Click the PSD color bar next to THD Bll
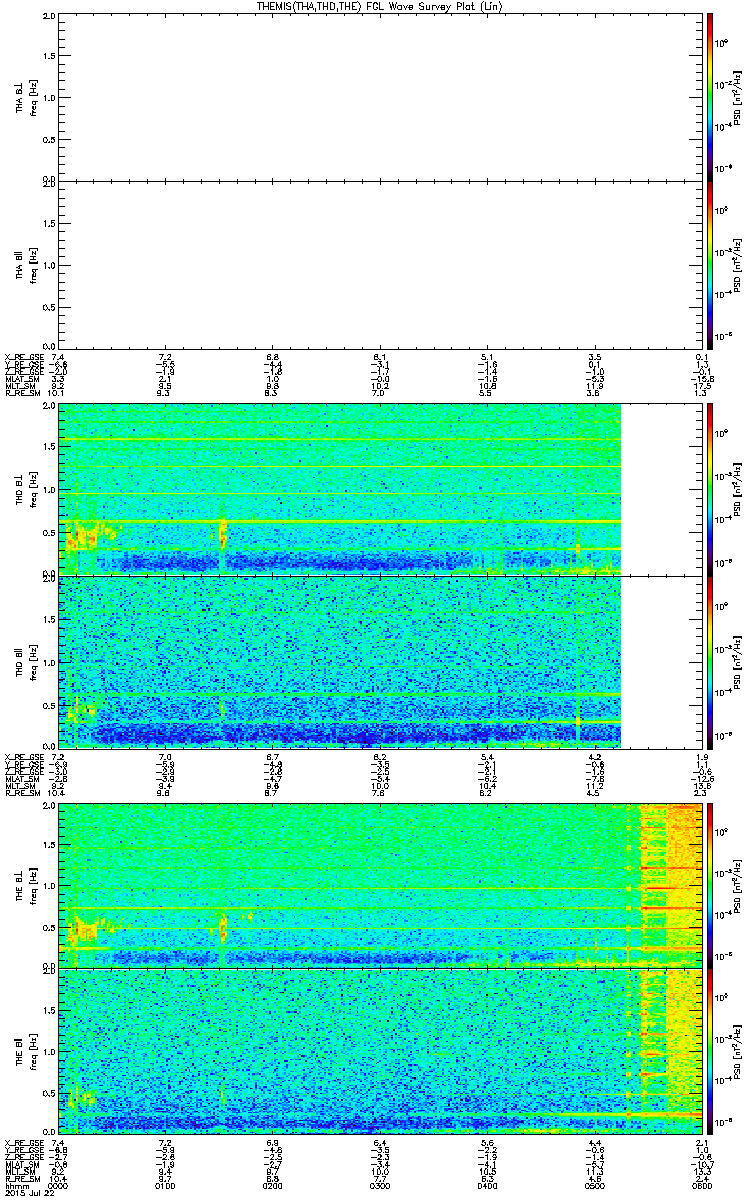Image resolution: width=750 pixels, height=1200 pixels. click(x=710, y=661)
